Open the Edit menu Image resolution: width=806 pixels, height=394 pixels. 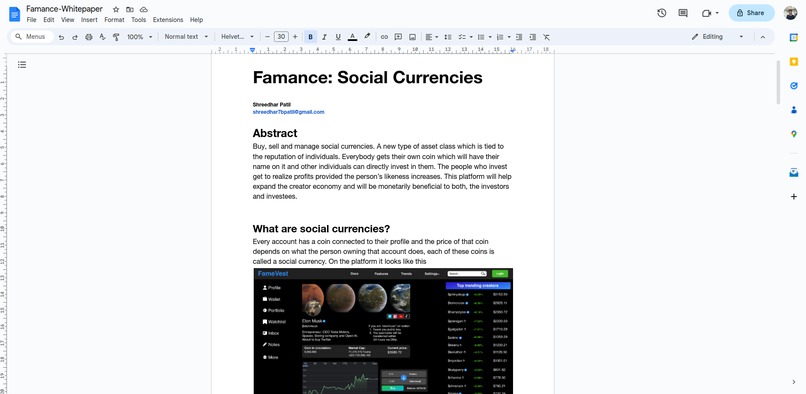coord(48,20)
